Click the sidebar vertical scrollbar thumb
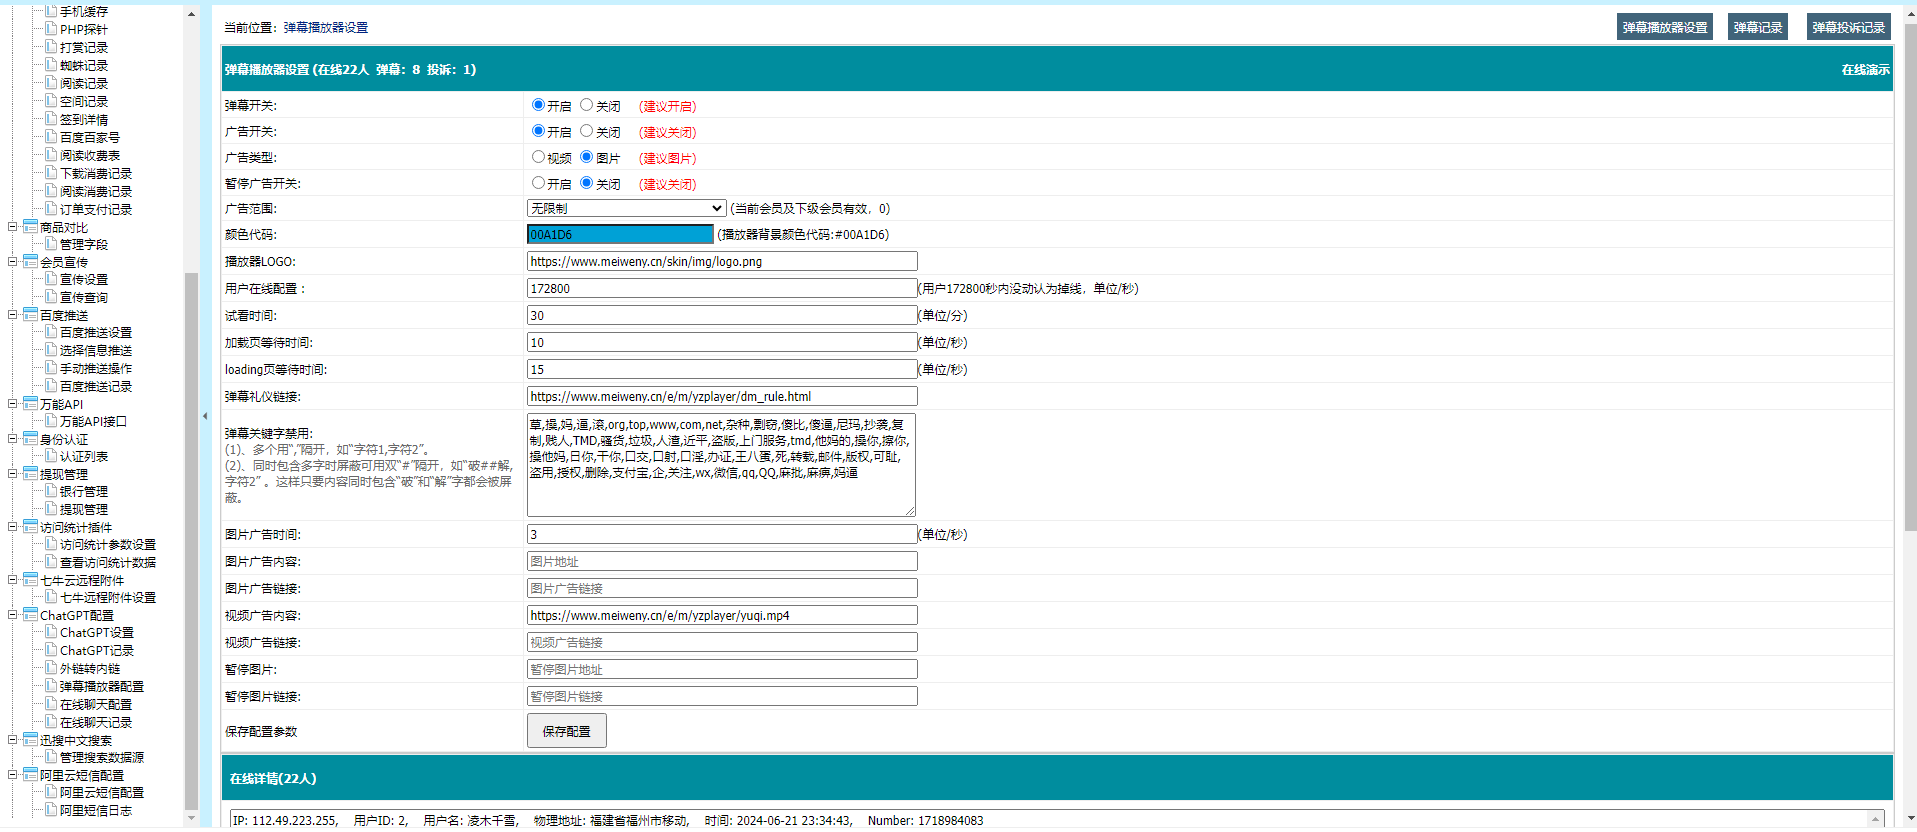This screenshot has height=832, width=1917. point(191,540)
